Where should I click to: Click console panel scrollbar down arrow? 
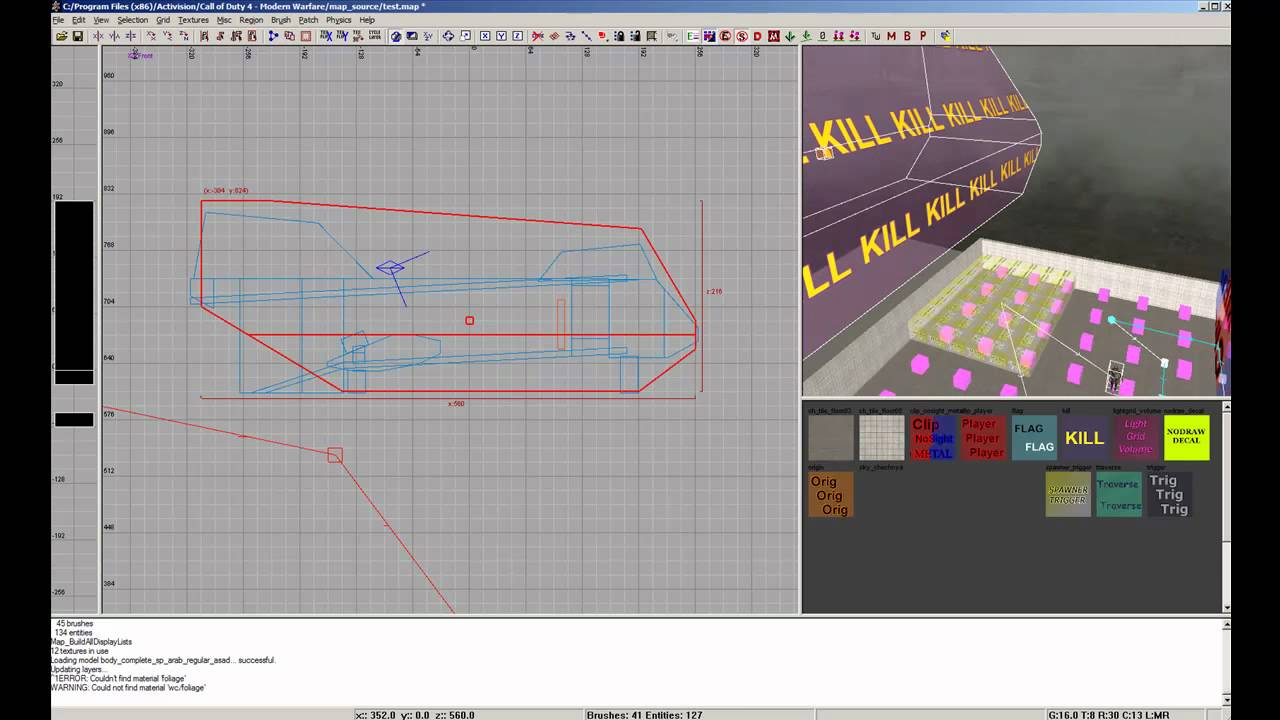1226,700
